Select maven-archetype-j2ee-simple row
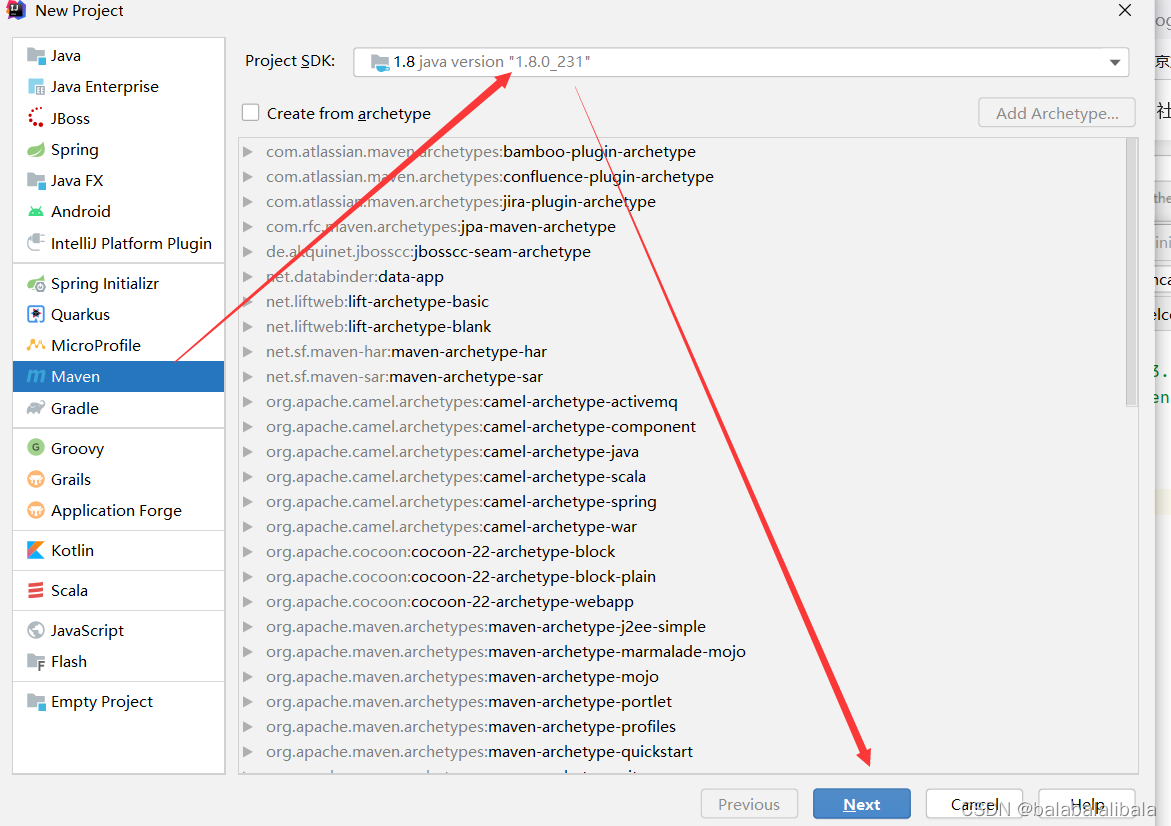Viewport: 1171px width, 826px height. 683,627
